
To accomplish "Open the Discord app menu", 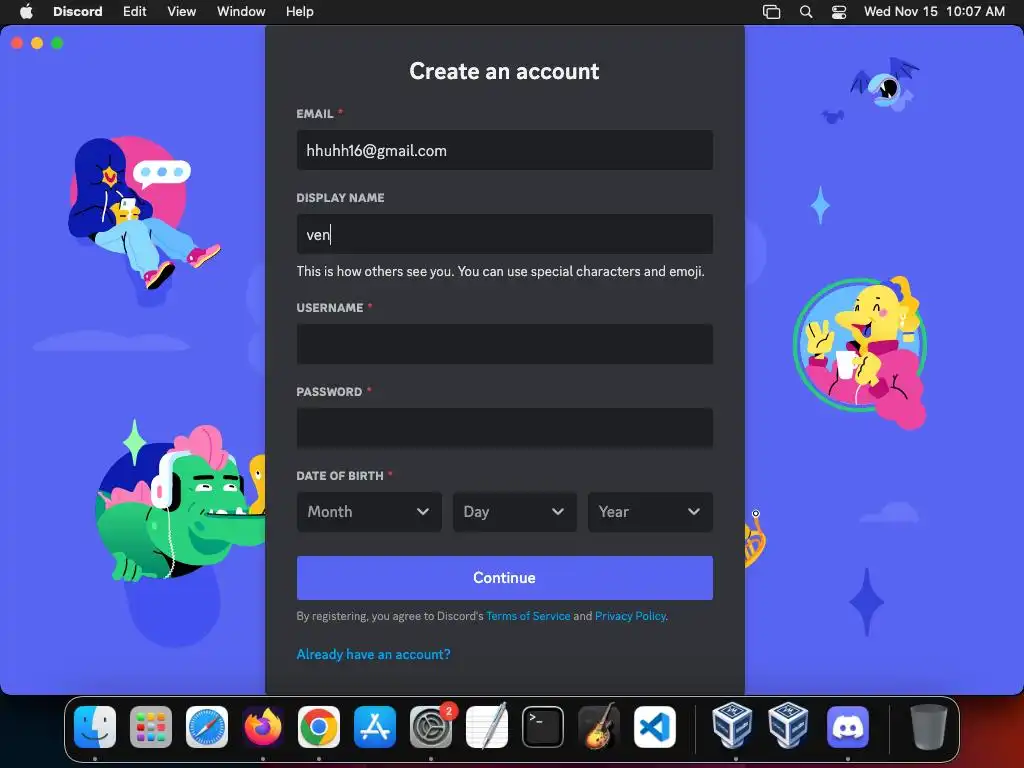I will coord(78,11).
